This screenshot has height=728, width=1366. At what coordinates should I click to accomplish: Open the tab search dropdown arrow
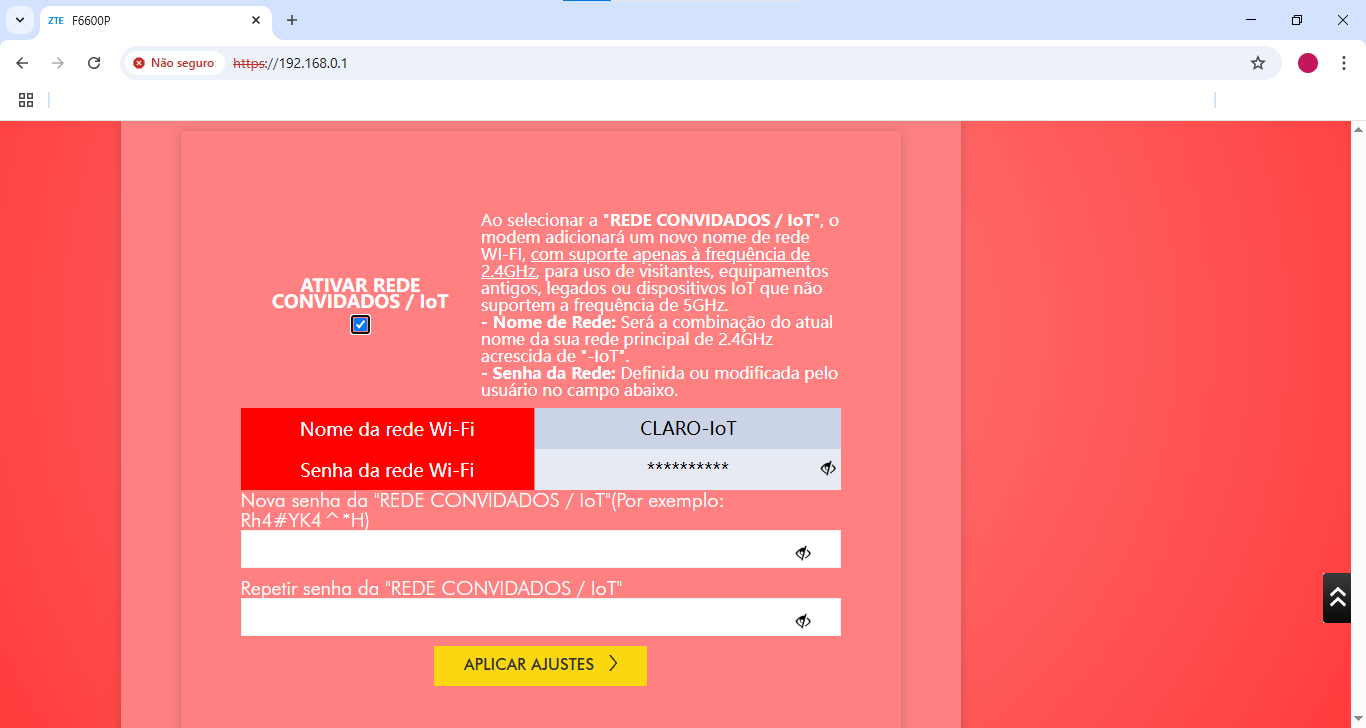(x=19, y=20)
